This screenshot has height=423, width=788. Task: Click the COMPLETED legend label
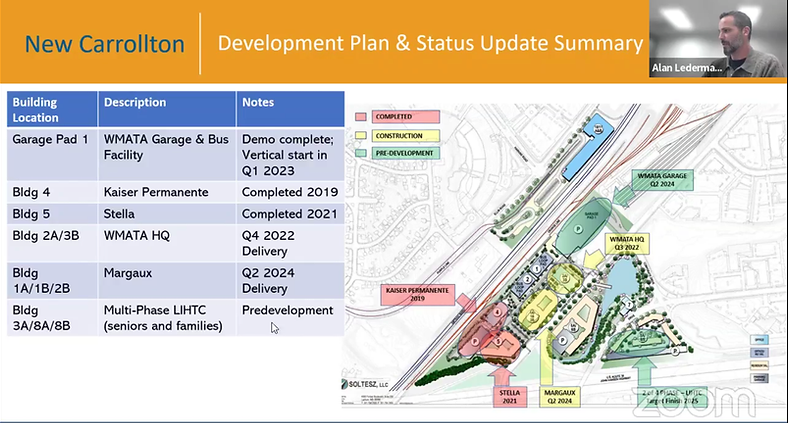[x=406, y=117]
